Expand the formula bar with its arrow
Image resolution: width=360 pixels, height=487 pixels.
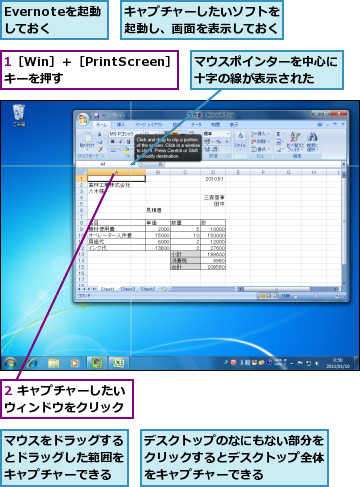343,164
